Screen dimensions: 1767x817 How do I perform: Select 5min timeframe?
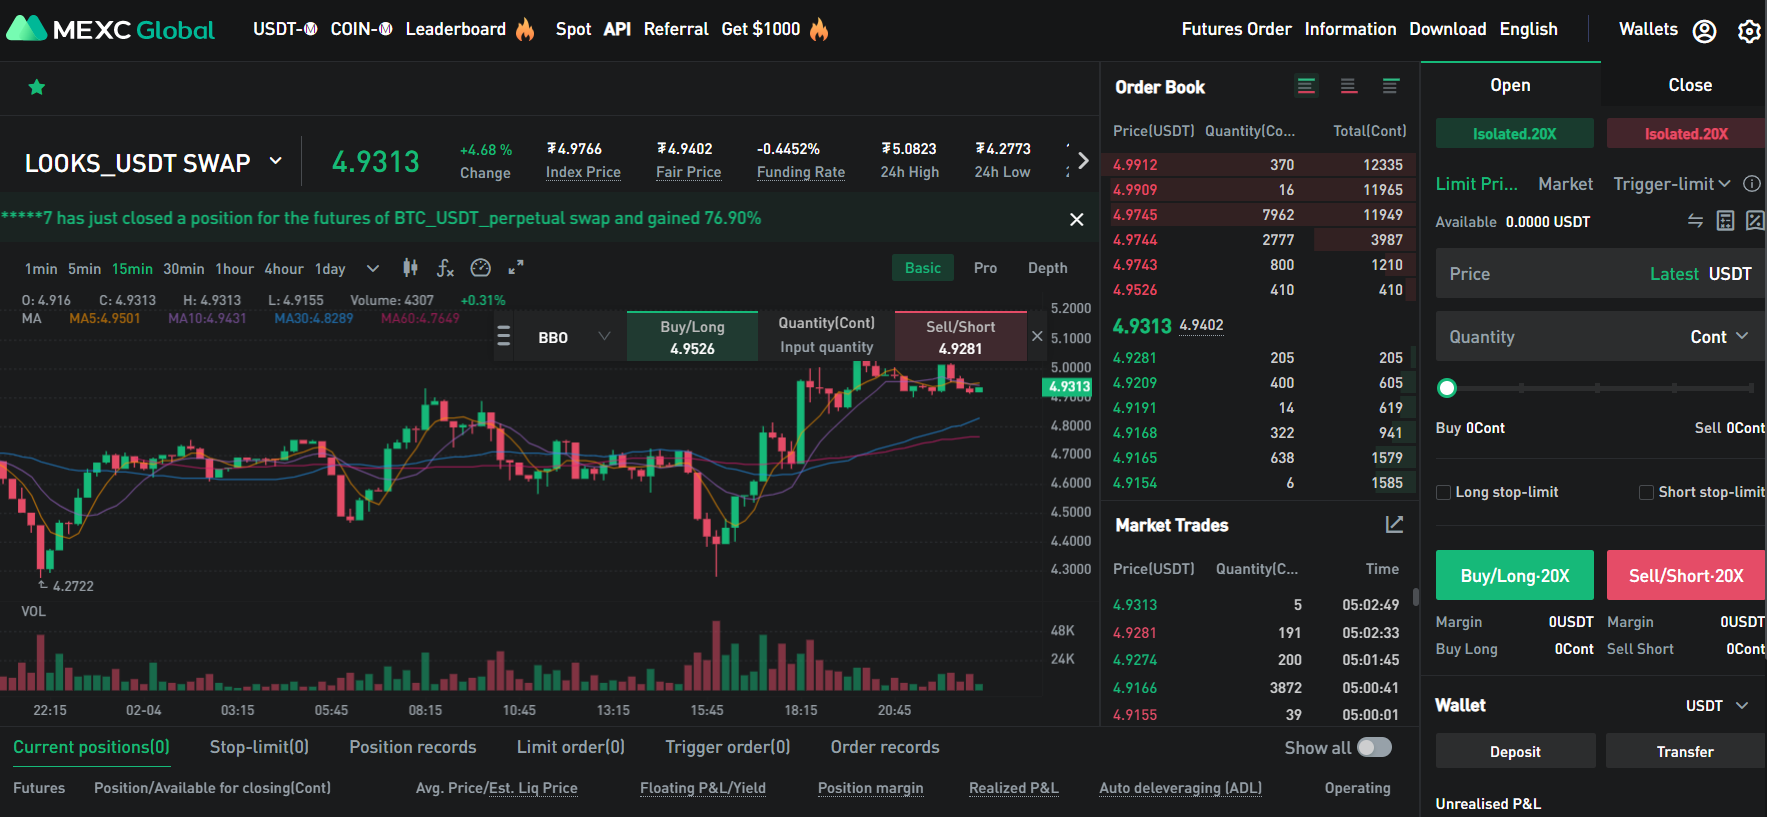click(x=84, y=269)
